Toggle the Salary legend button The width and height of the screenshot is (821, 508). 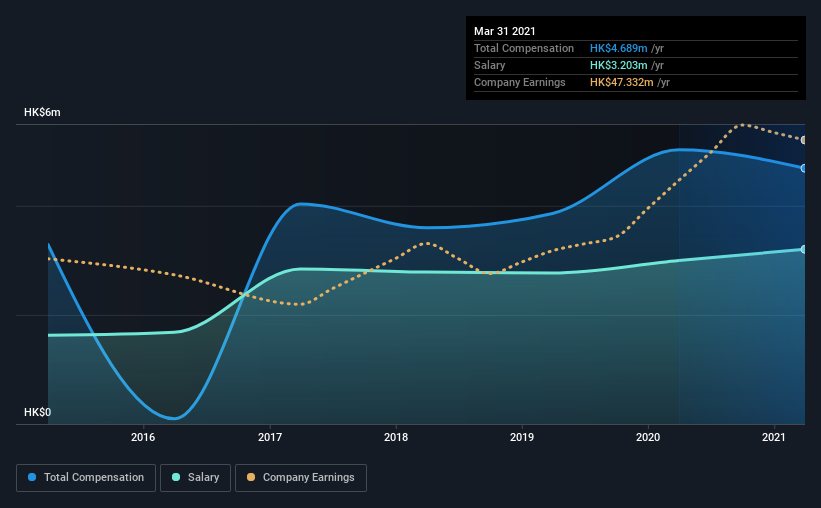pos(195,478)
